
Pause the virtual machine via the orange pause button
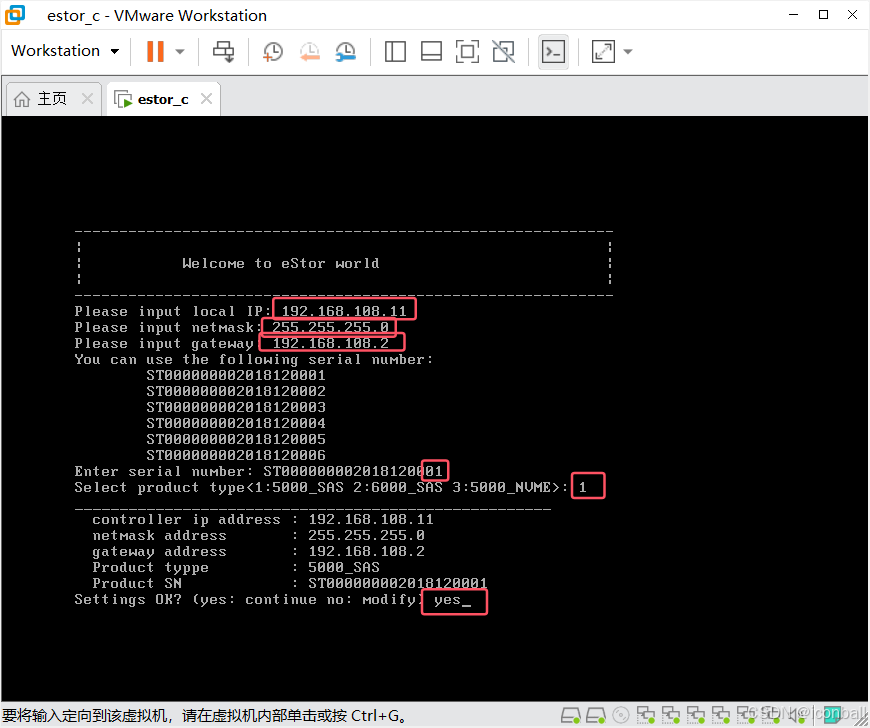(x=155, y=52)
